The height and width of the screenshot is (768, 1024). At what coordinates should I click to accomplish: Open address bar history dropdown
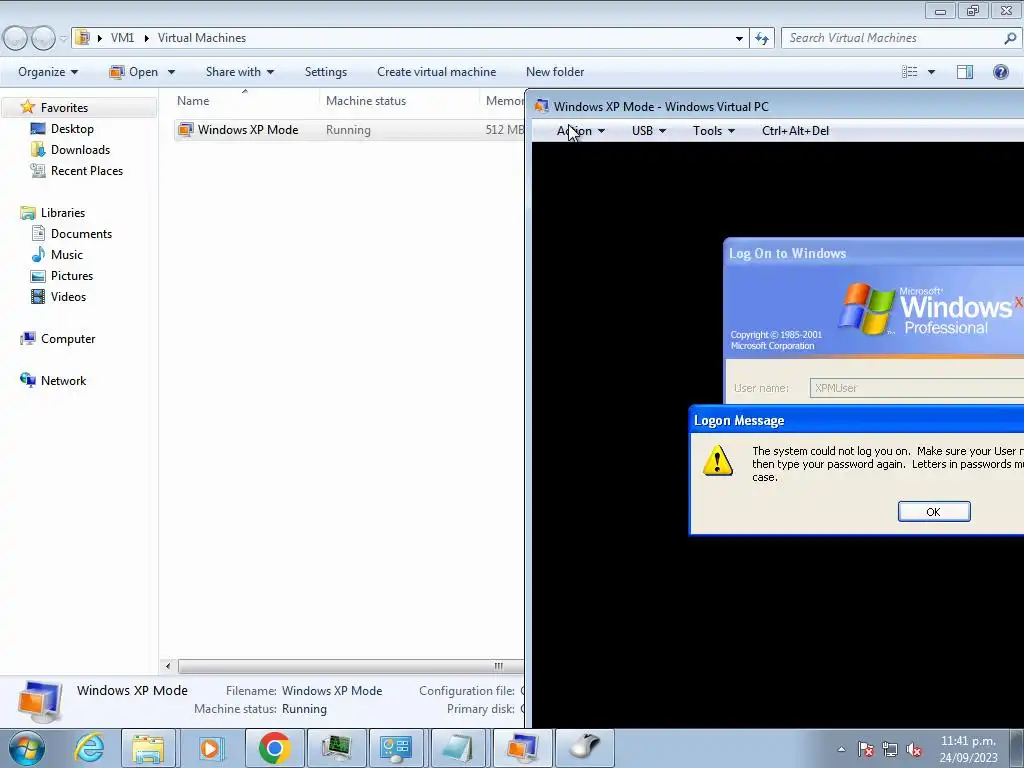739,39
